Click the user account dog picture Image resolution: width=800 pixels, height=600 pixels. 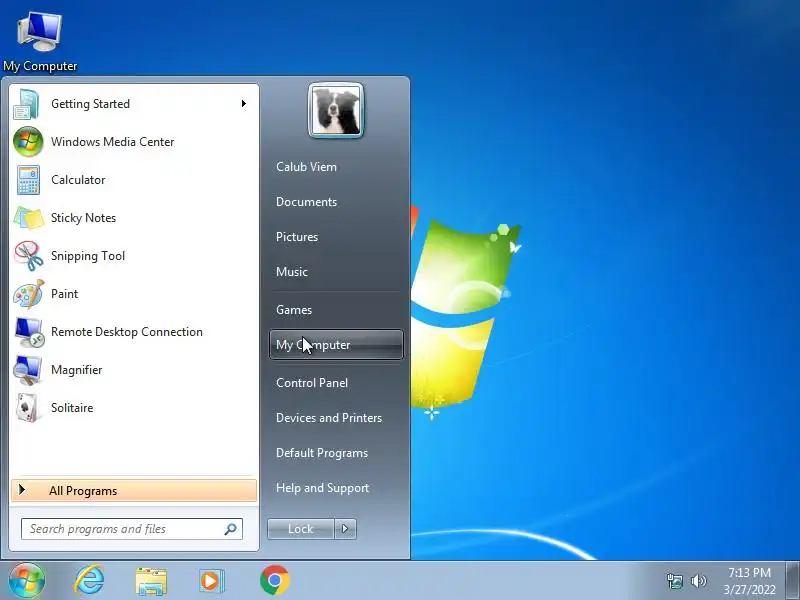[336, 110]
